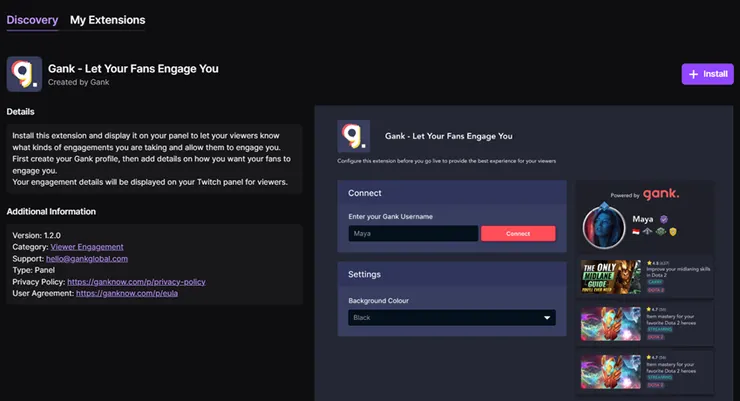Focus the Gank Username input field

(x=413, y=234)
